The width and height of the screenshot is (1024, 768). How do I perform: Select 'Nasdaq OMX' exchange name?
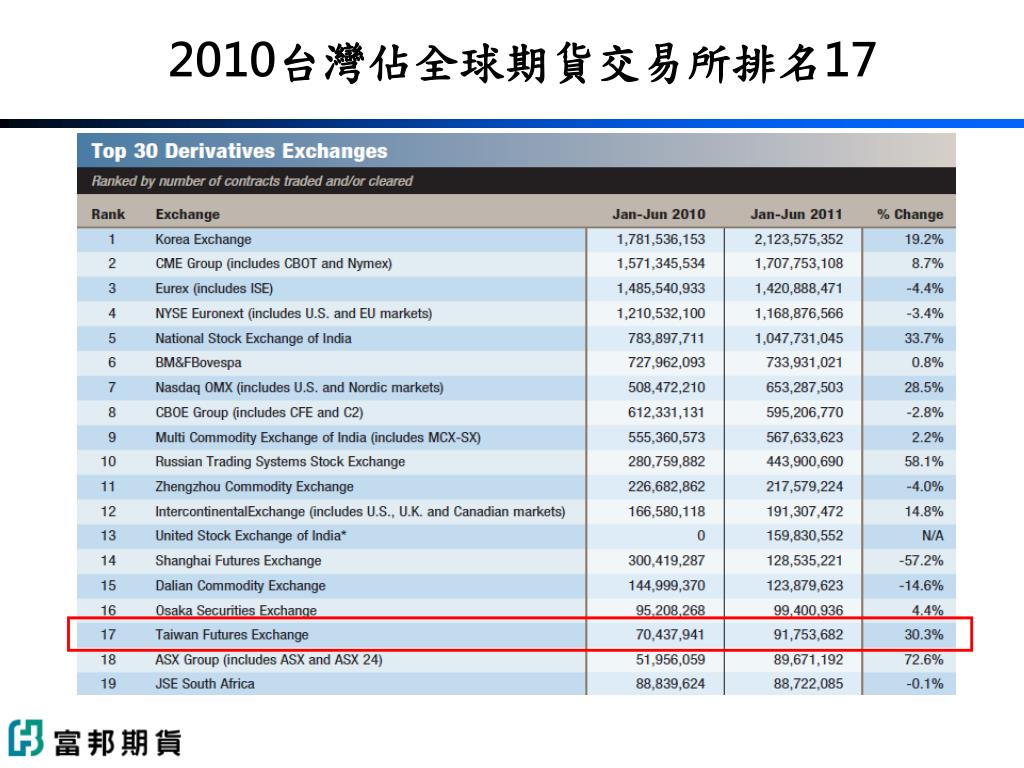(299, 387)
